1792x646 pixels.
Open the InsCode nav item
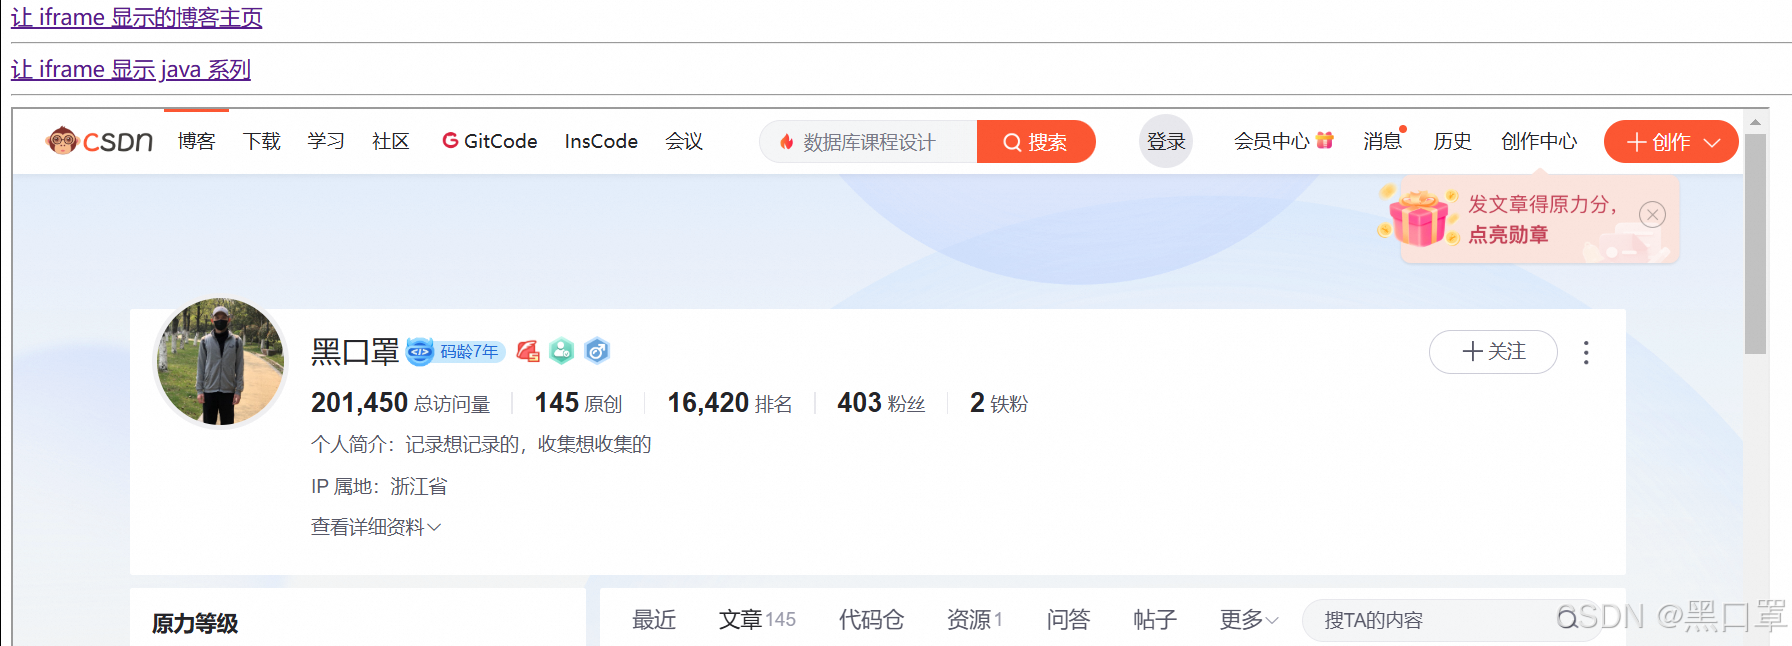pyautogui.click(x=601, y=141)
